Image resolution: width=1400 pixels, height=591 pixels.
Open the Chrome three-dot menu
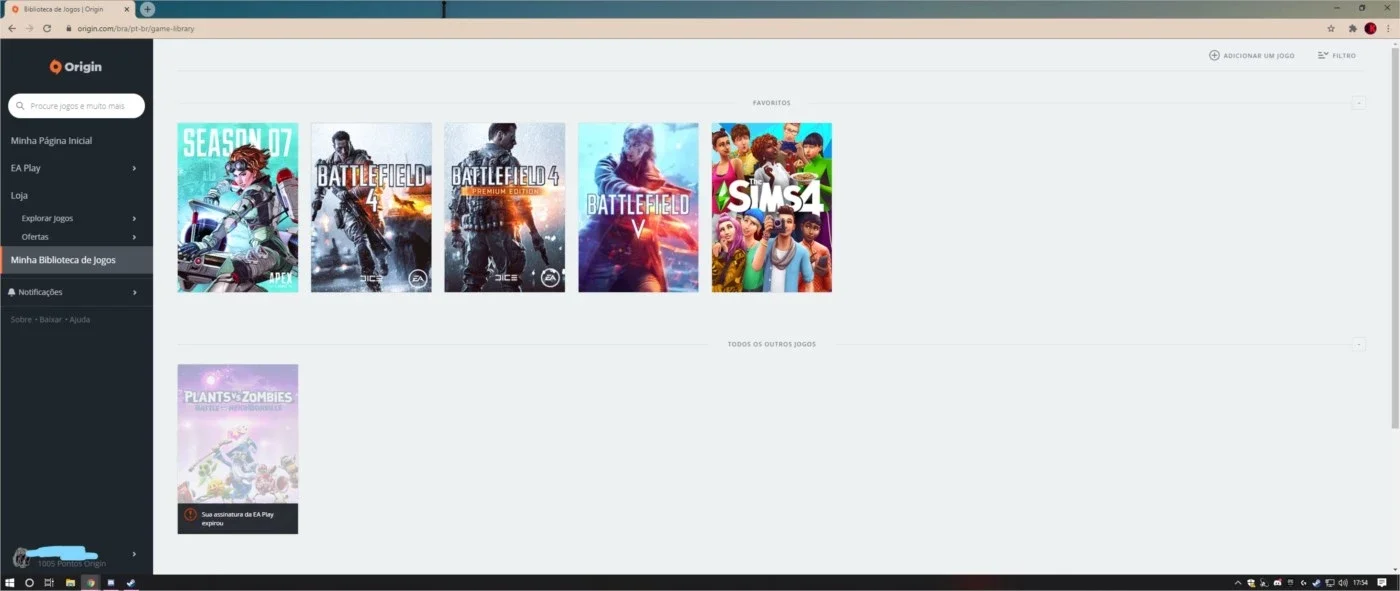[1388, 28]
